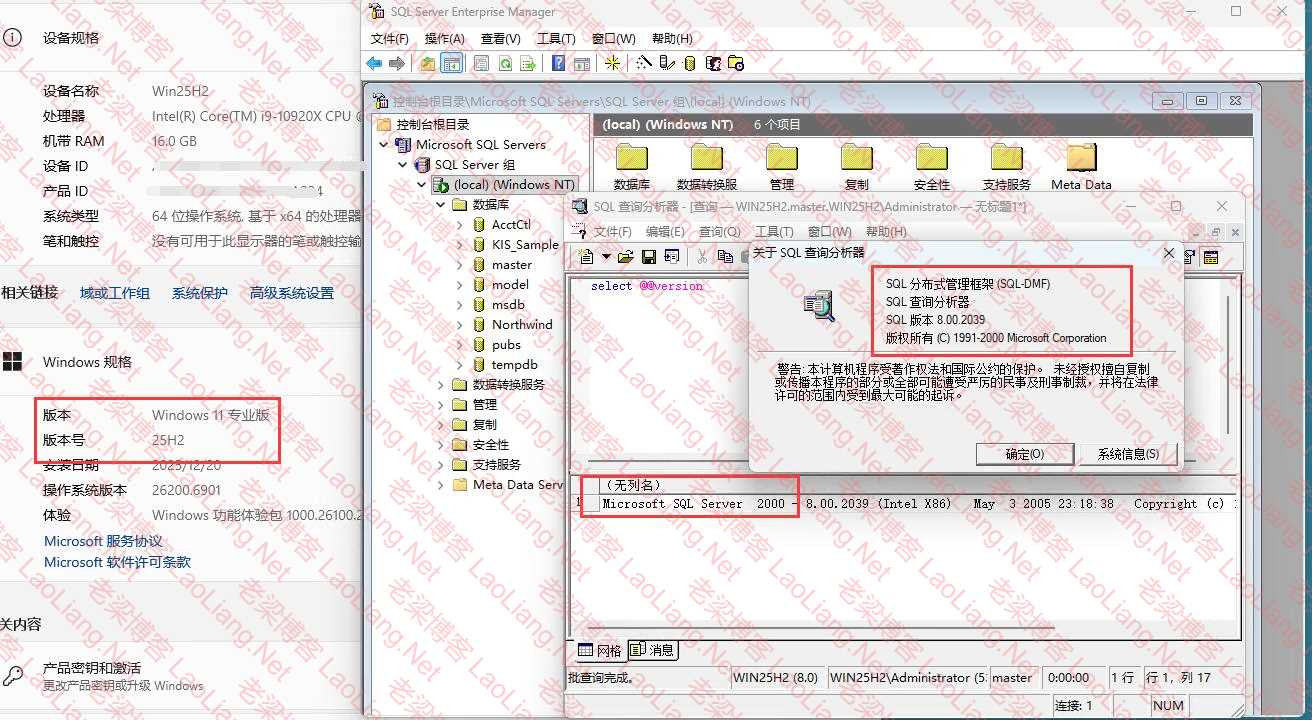Click the wizard wand toolbar icon
Image resolution: width=1312 pixels, height=720 pixels.
(x=643, y=63)
